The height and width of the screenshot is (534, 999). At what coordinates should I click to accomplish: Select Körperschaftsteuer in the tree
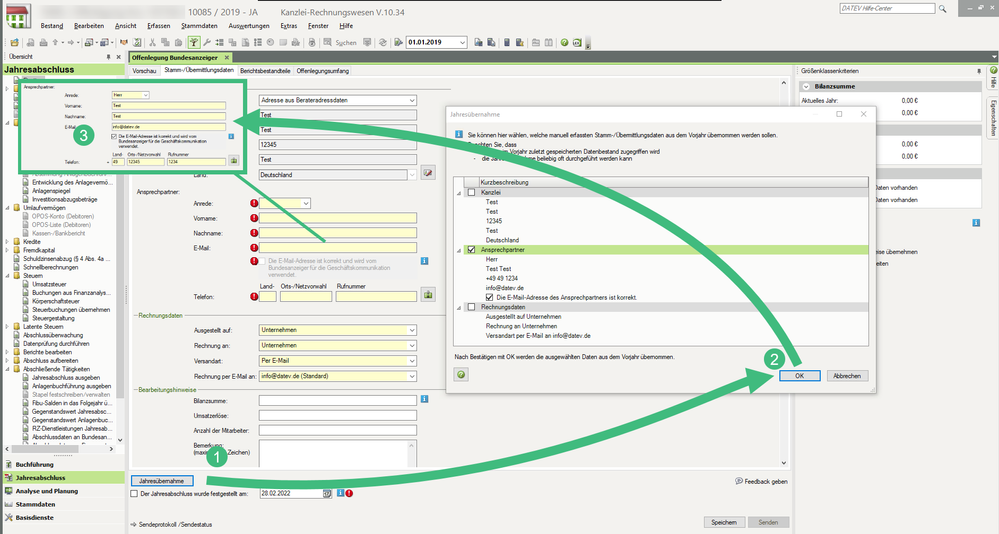56,301
